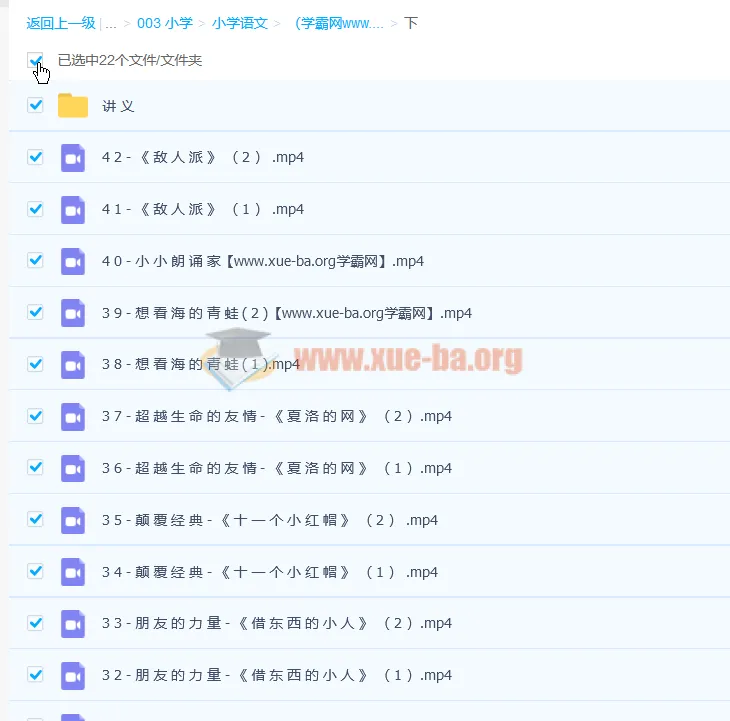Go back via 返回上一级 link
Screen dimensions: 730x721
click(x=61, y=23)
